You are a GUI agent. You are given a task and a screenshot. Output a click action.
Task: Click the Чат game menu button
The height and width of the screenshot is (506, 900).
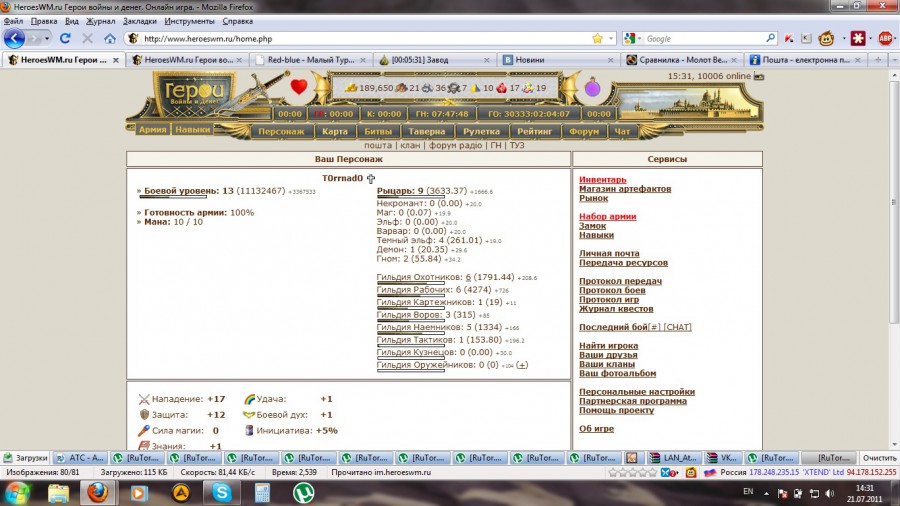pyautogui.click(x=622, y=131)
